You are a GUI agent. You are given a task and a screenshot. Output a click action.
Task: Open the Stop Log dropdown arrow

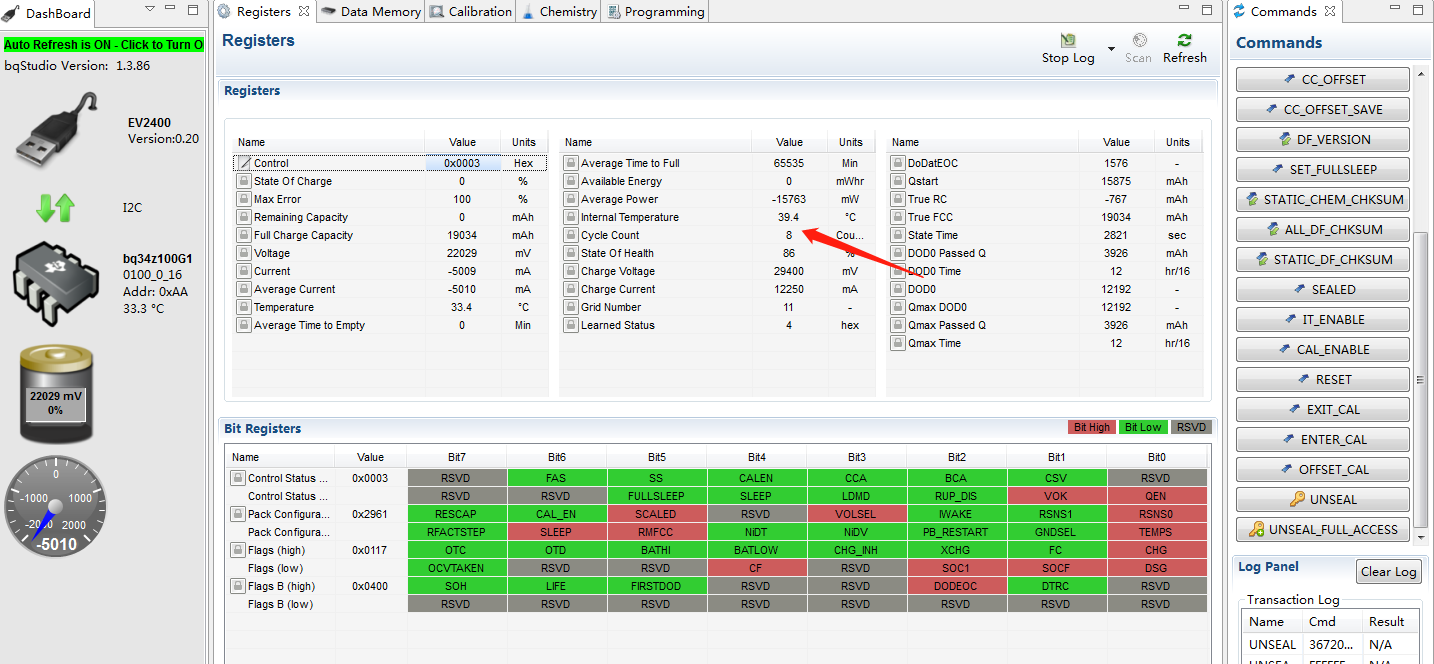[x=1111, y=49]
